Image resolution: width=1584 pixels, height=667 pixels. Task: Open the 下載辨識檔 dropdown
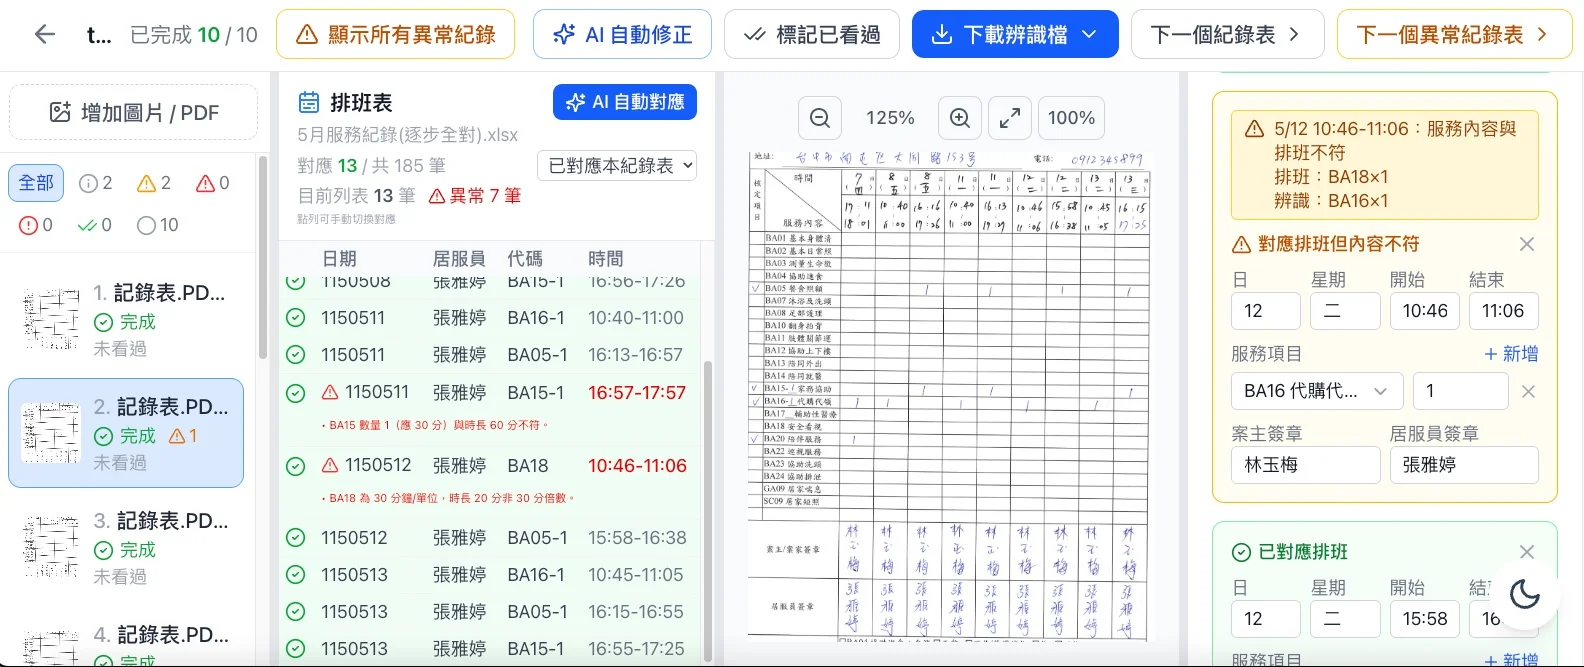tap(1015, 35)
